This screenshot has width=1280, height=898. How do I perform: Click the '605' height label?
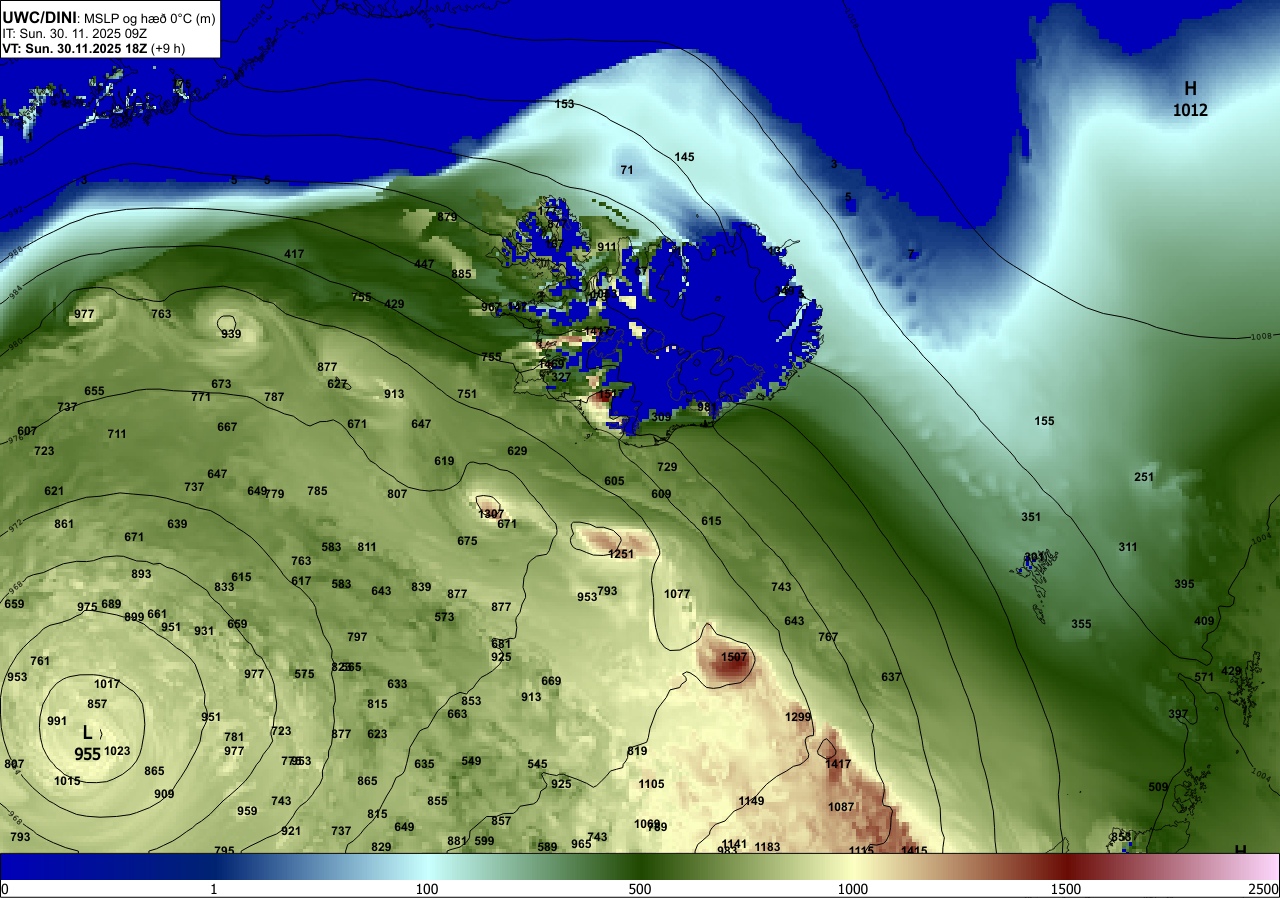tap(614, 481)
